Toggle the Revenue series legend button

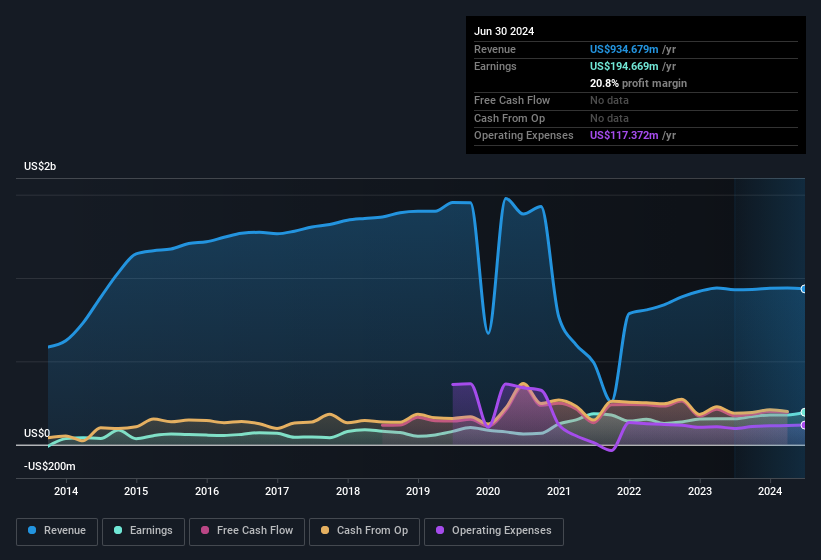click(57, 531)
